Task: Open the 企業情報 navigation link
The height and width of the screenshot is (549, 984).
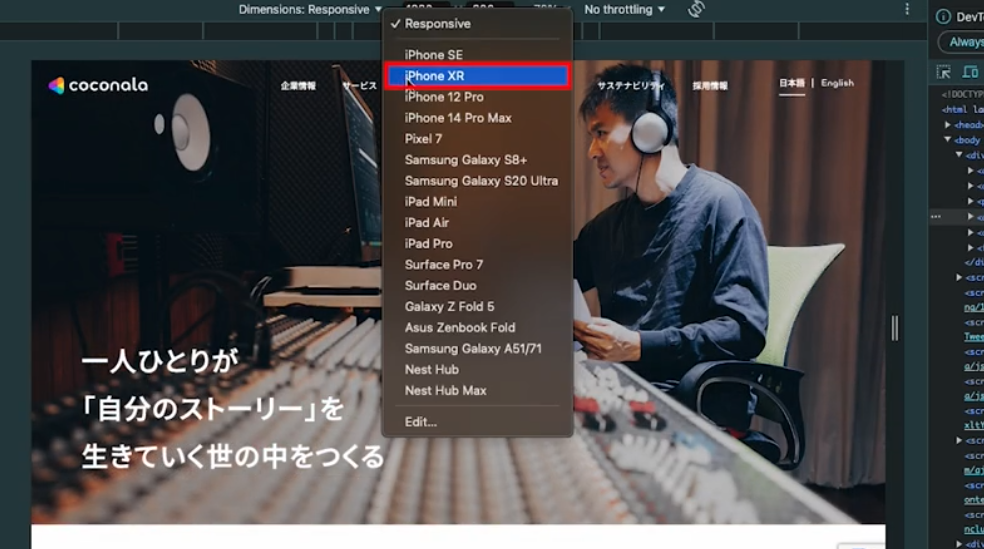Action: click(298, 86)
